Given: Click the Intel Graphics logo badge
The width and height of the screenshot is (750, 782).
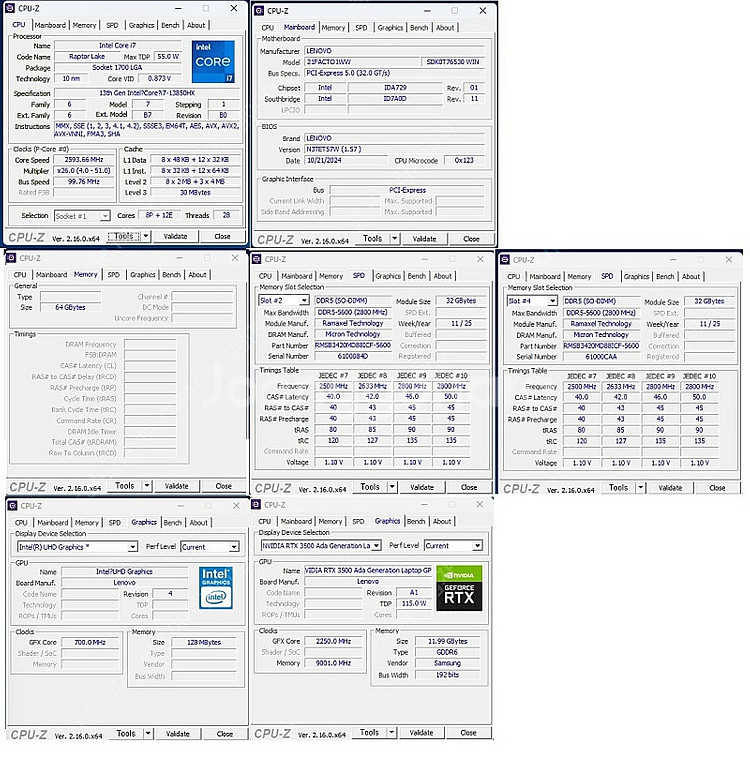Looking at the screenshot, I should 215,587.
